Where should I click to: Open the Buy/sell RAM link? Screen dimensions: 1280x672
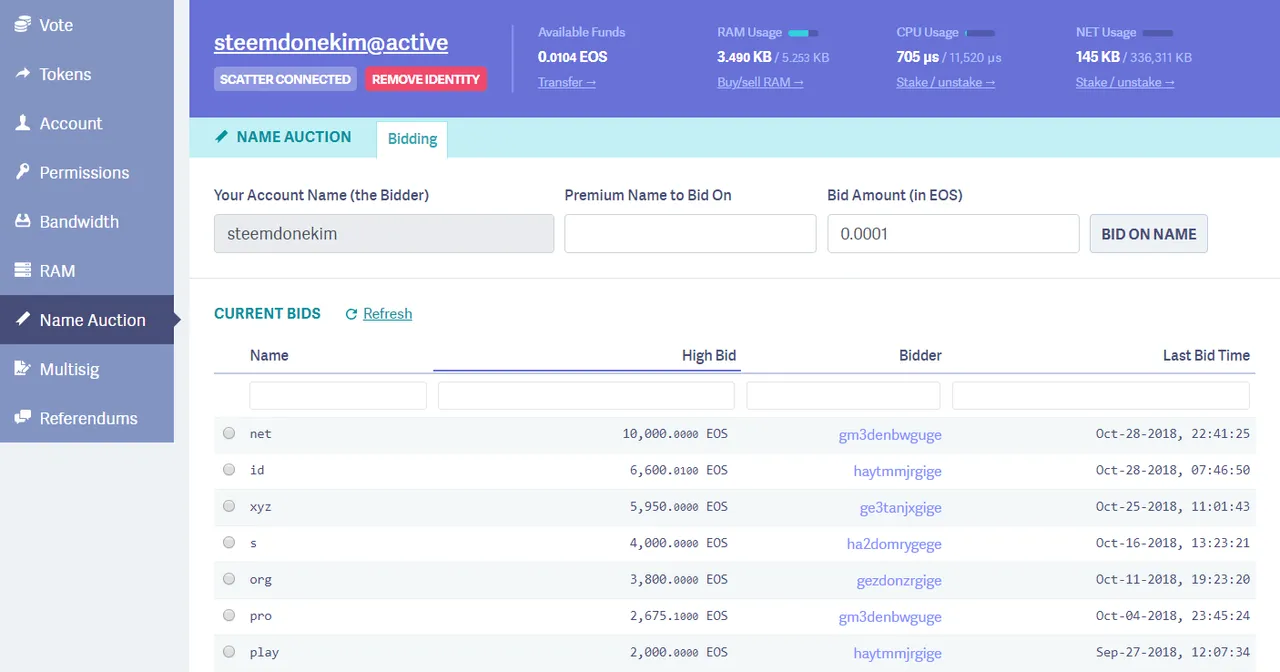[760, 82]
